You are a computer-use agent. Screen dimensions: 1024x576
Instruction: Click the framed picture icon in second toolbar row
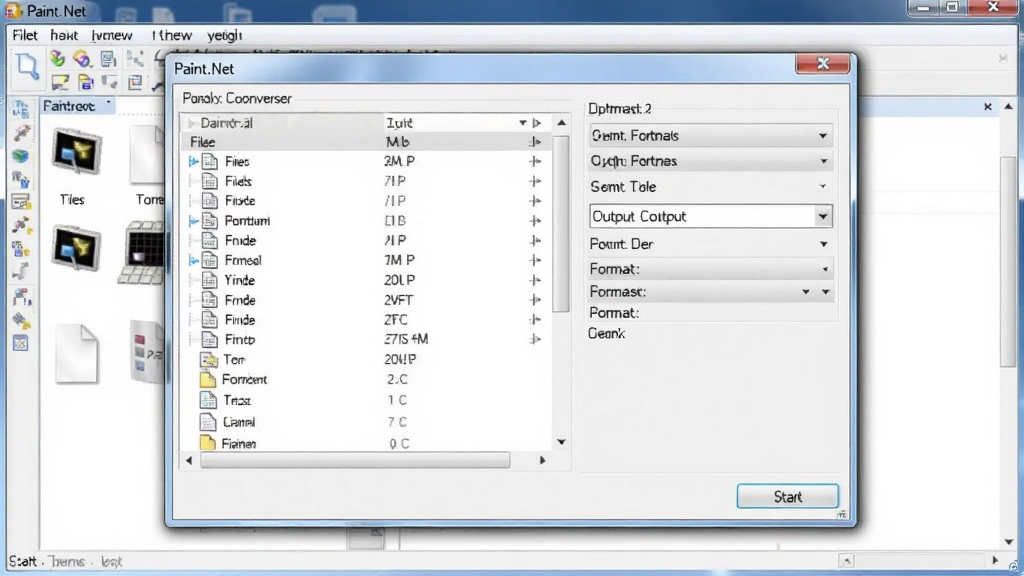click(x=135, y=82)
